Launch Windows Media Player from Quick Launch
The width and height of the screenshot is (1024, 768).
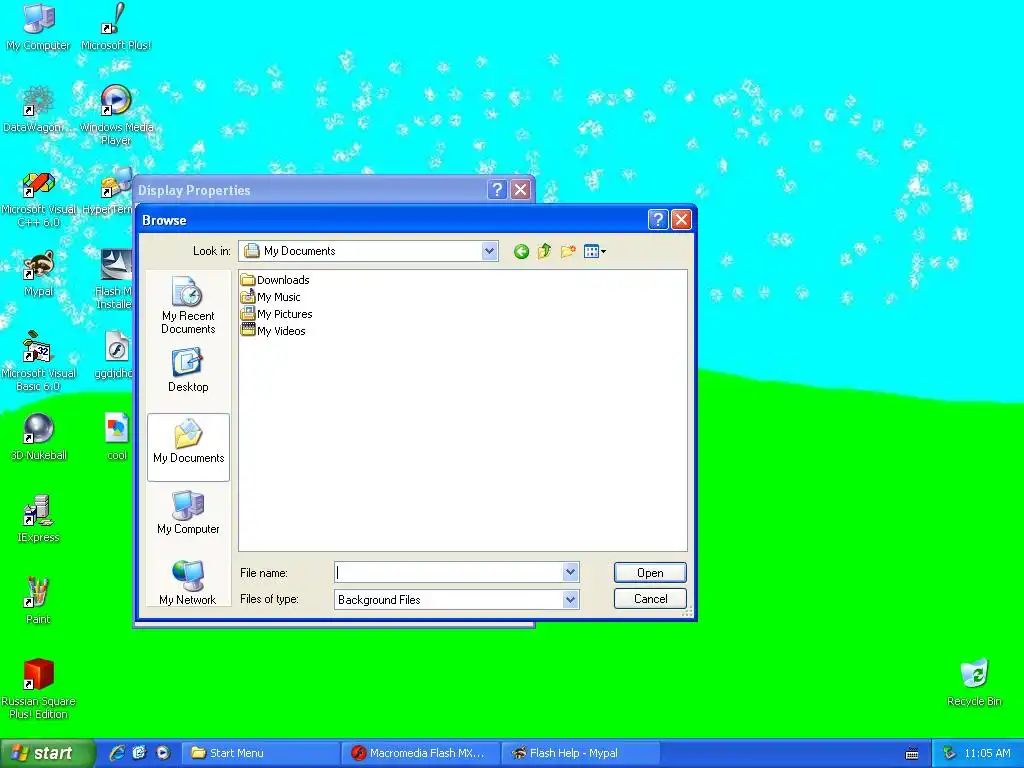click(163, 753)
